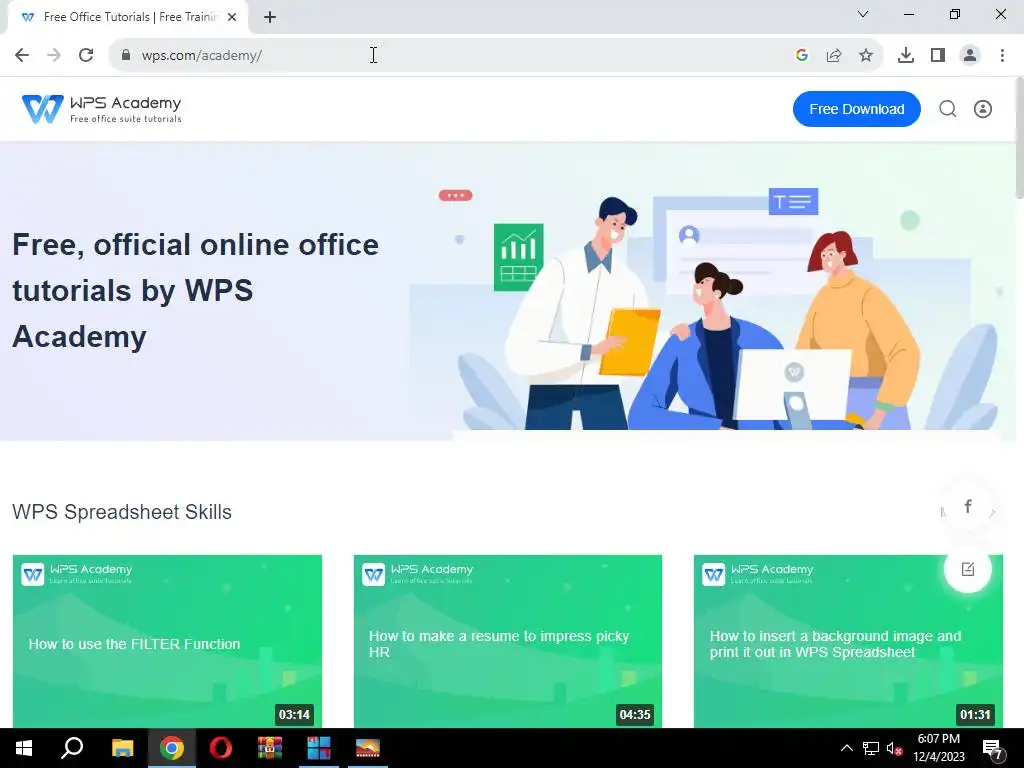Viewport: 1024px width, 768px height.
Task: Go back with the browser back arrow
Action: (x=22, y=56)
